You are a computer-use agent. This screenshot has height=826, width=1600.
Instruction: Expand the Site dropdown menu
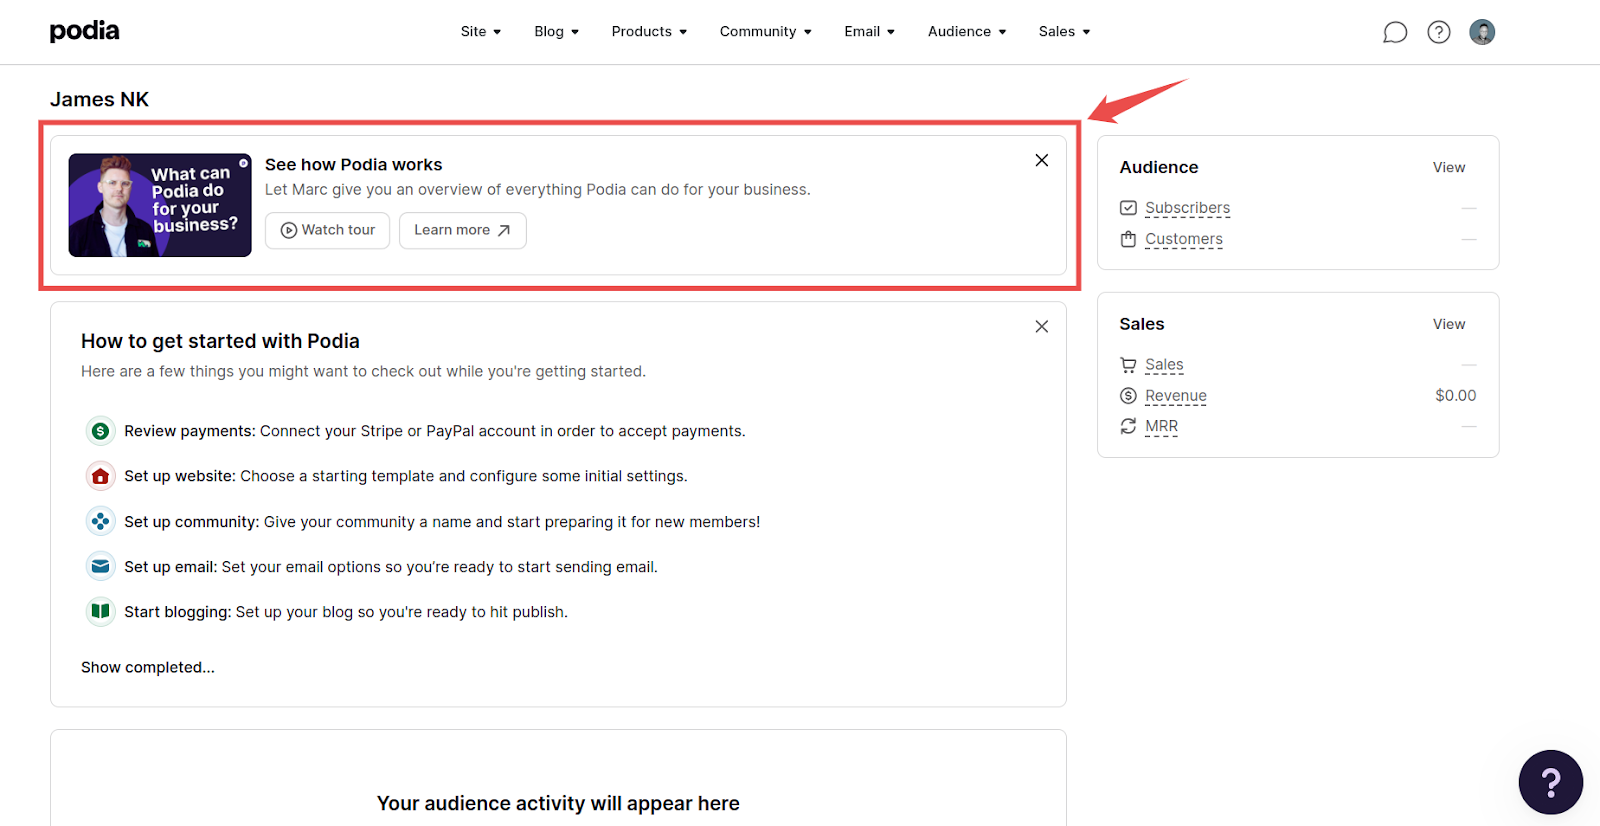tap(481, 32)
